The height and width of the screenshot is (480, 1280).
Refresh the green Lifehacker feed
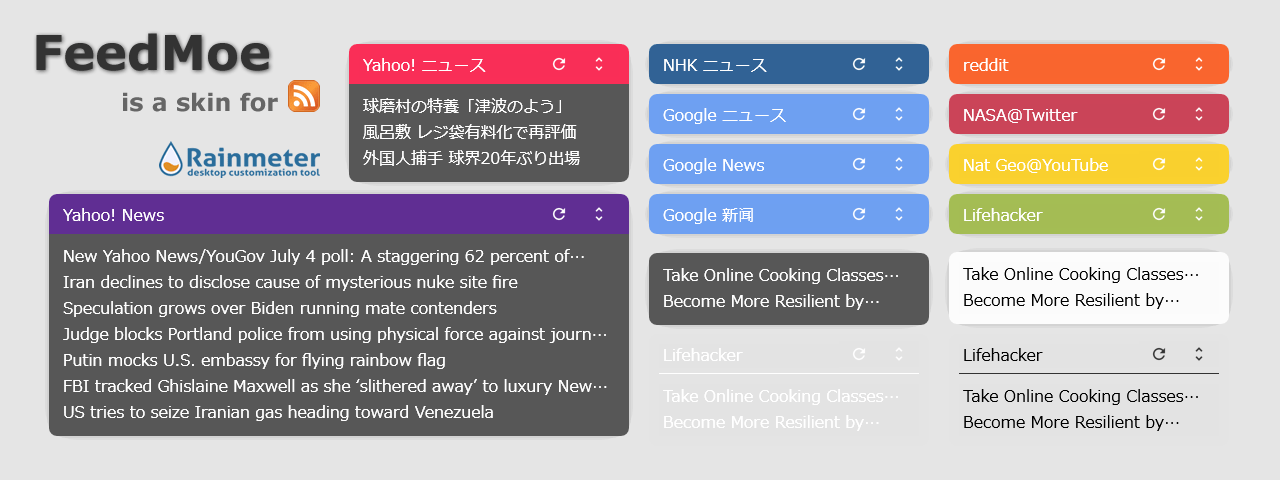pos(1159,214)
